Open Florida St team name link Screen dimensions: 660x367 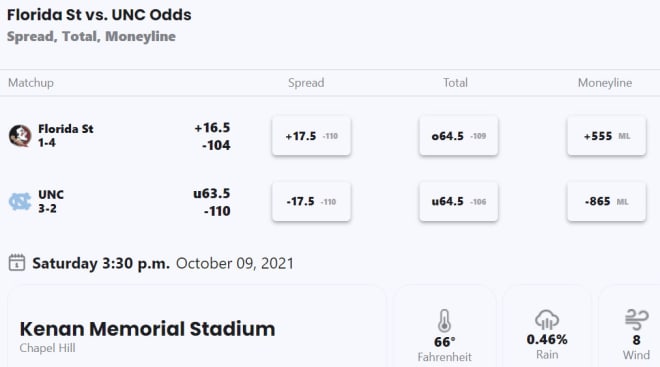coord(66,129)
